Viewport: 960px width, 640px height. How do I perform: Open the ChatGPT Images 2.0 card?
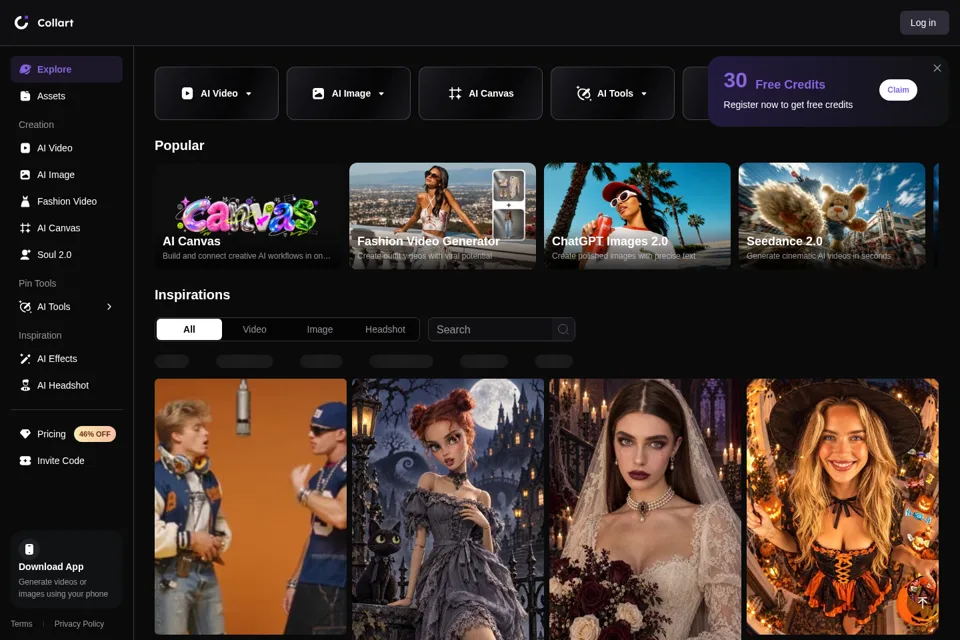[x=637, y=216]
